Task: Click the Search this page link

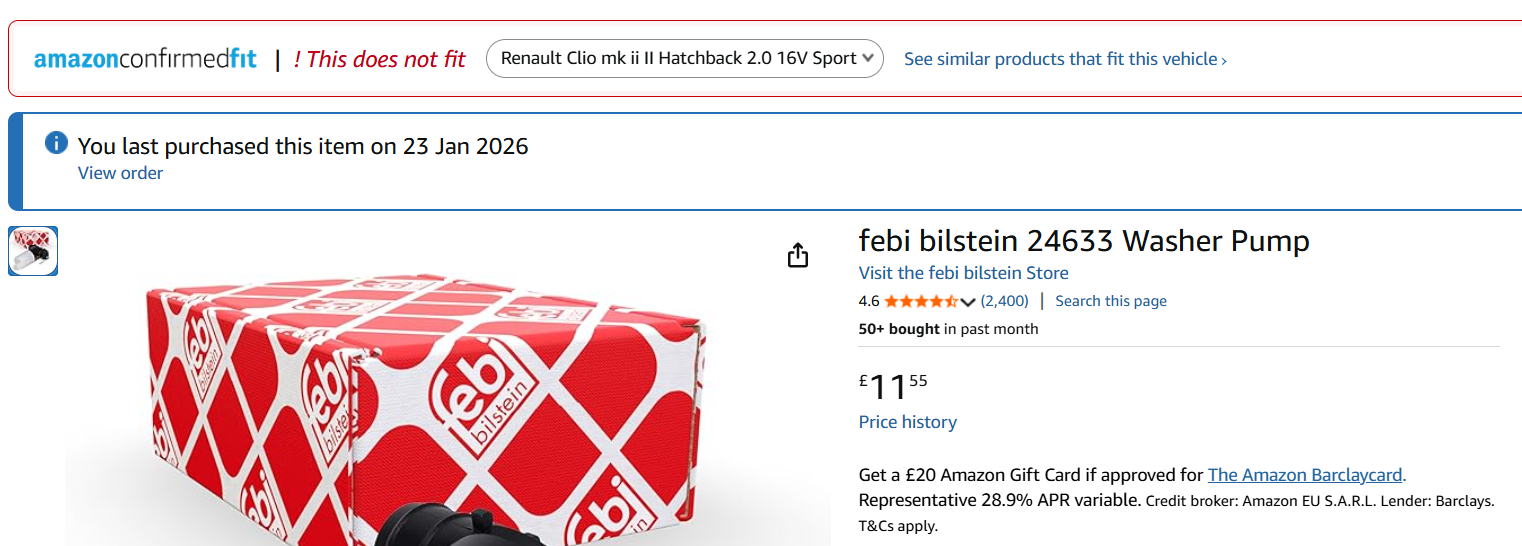Action: [x=1110, y=301]
